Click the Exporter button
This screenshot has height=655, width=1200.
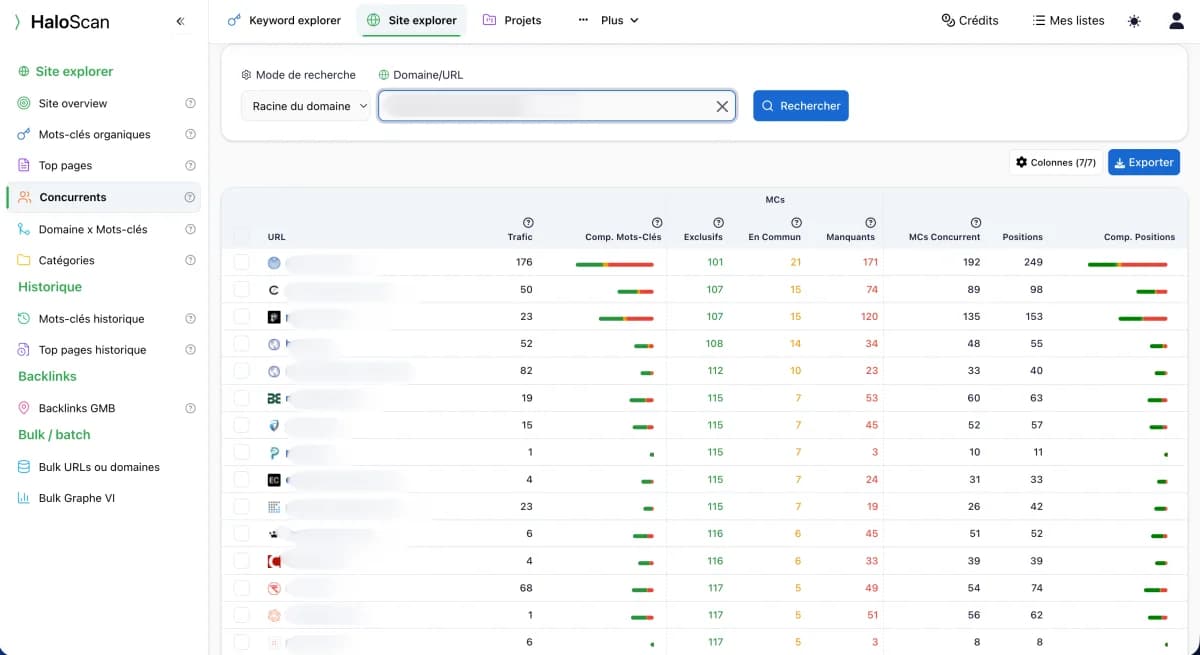click(1143, 161)
